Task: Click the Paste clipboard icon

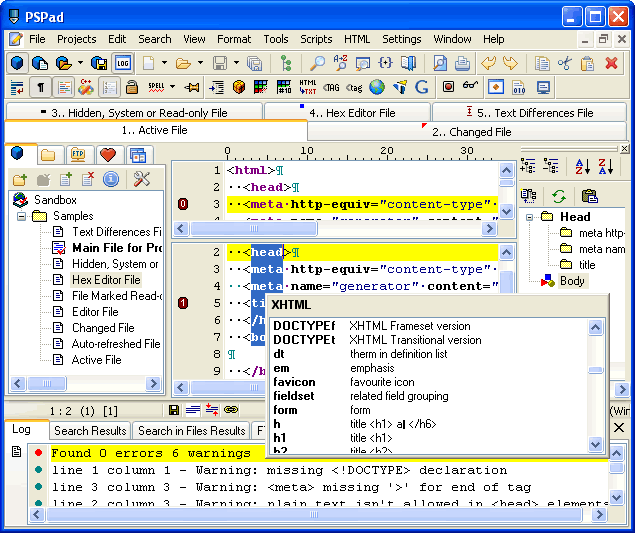Action: point(587,63)
